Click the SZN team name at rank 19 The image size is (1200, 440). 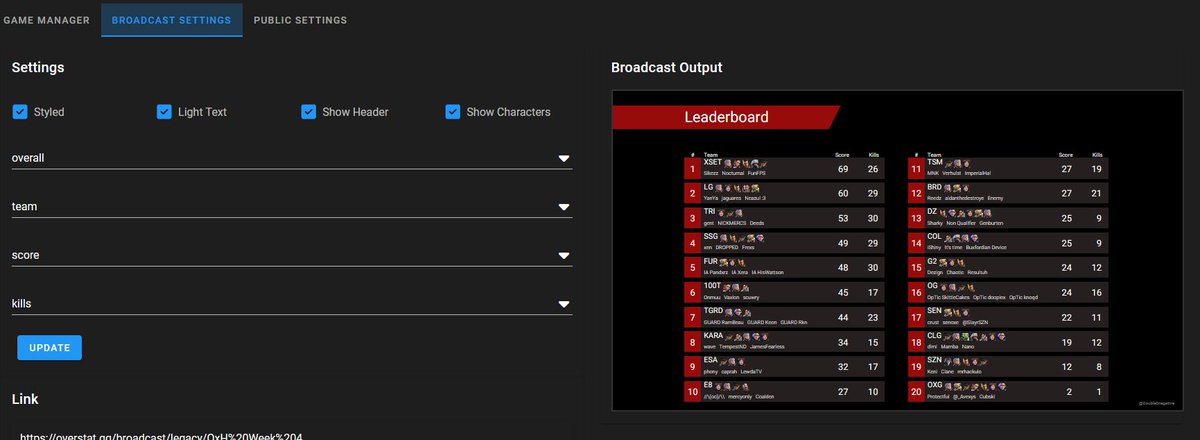[x=935, y=359]
